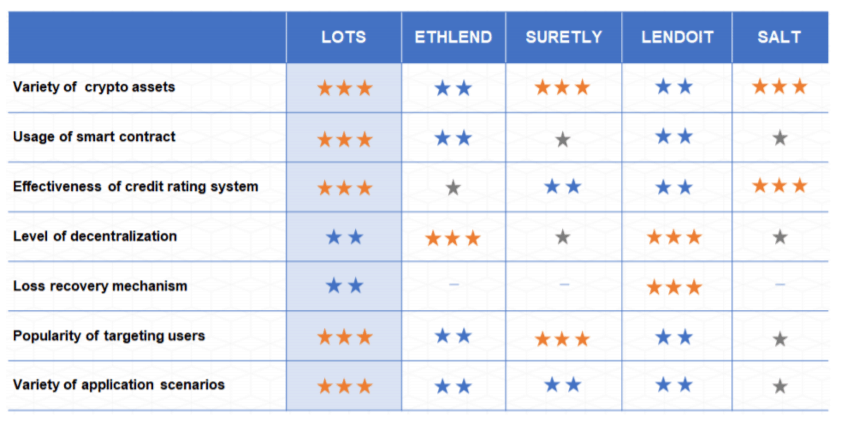The height and width of the screenshot is (423, 852).
Task: Click the Popularity of targeting users label
Action: click(x=108, y=336)
